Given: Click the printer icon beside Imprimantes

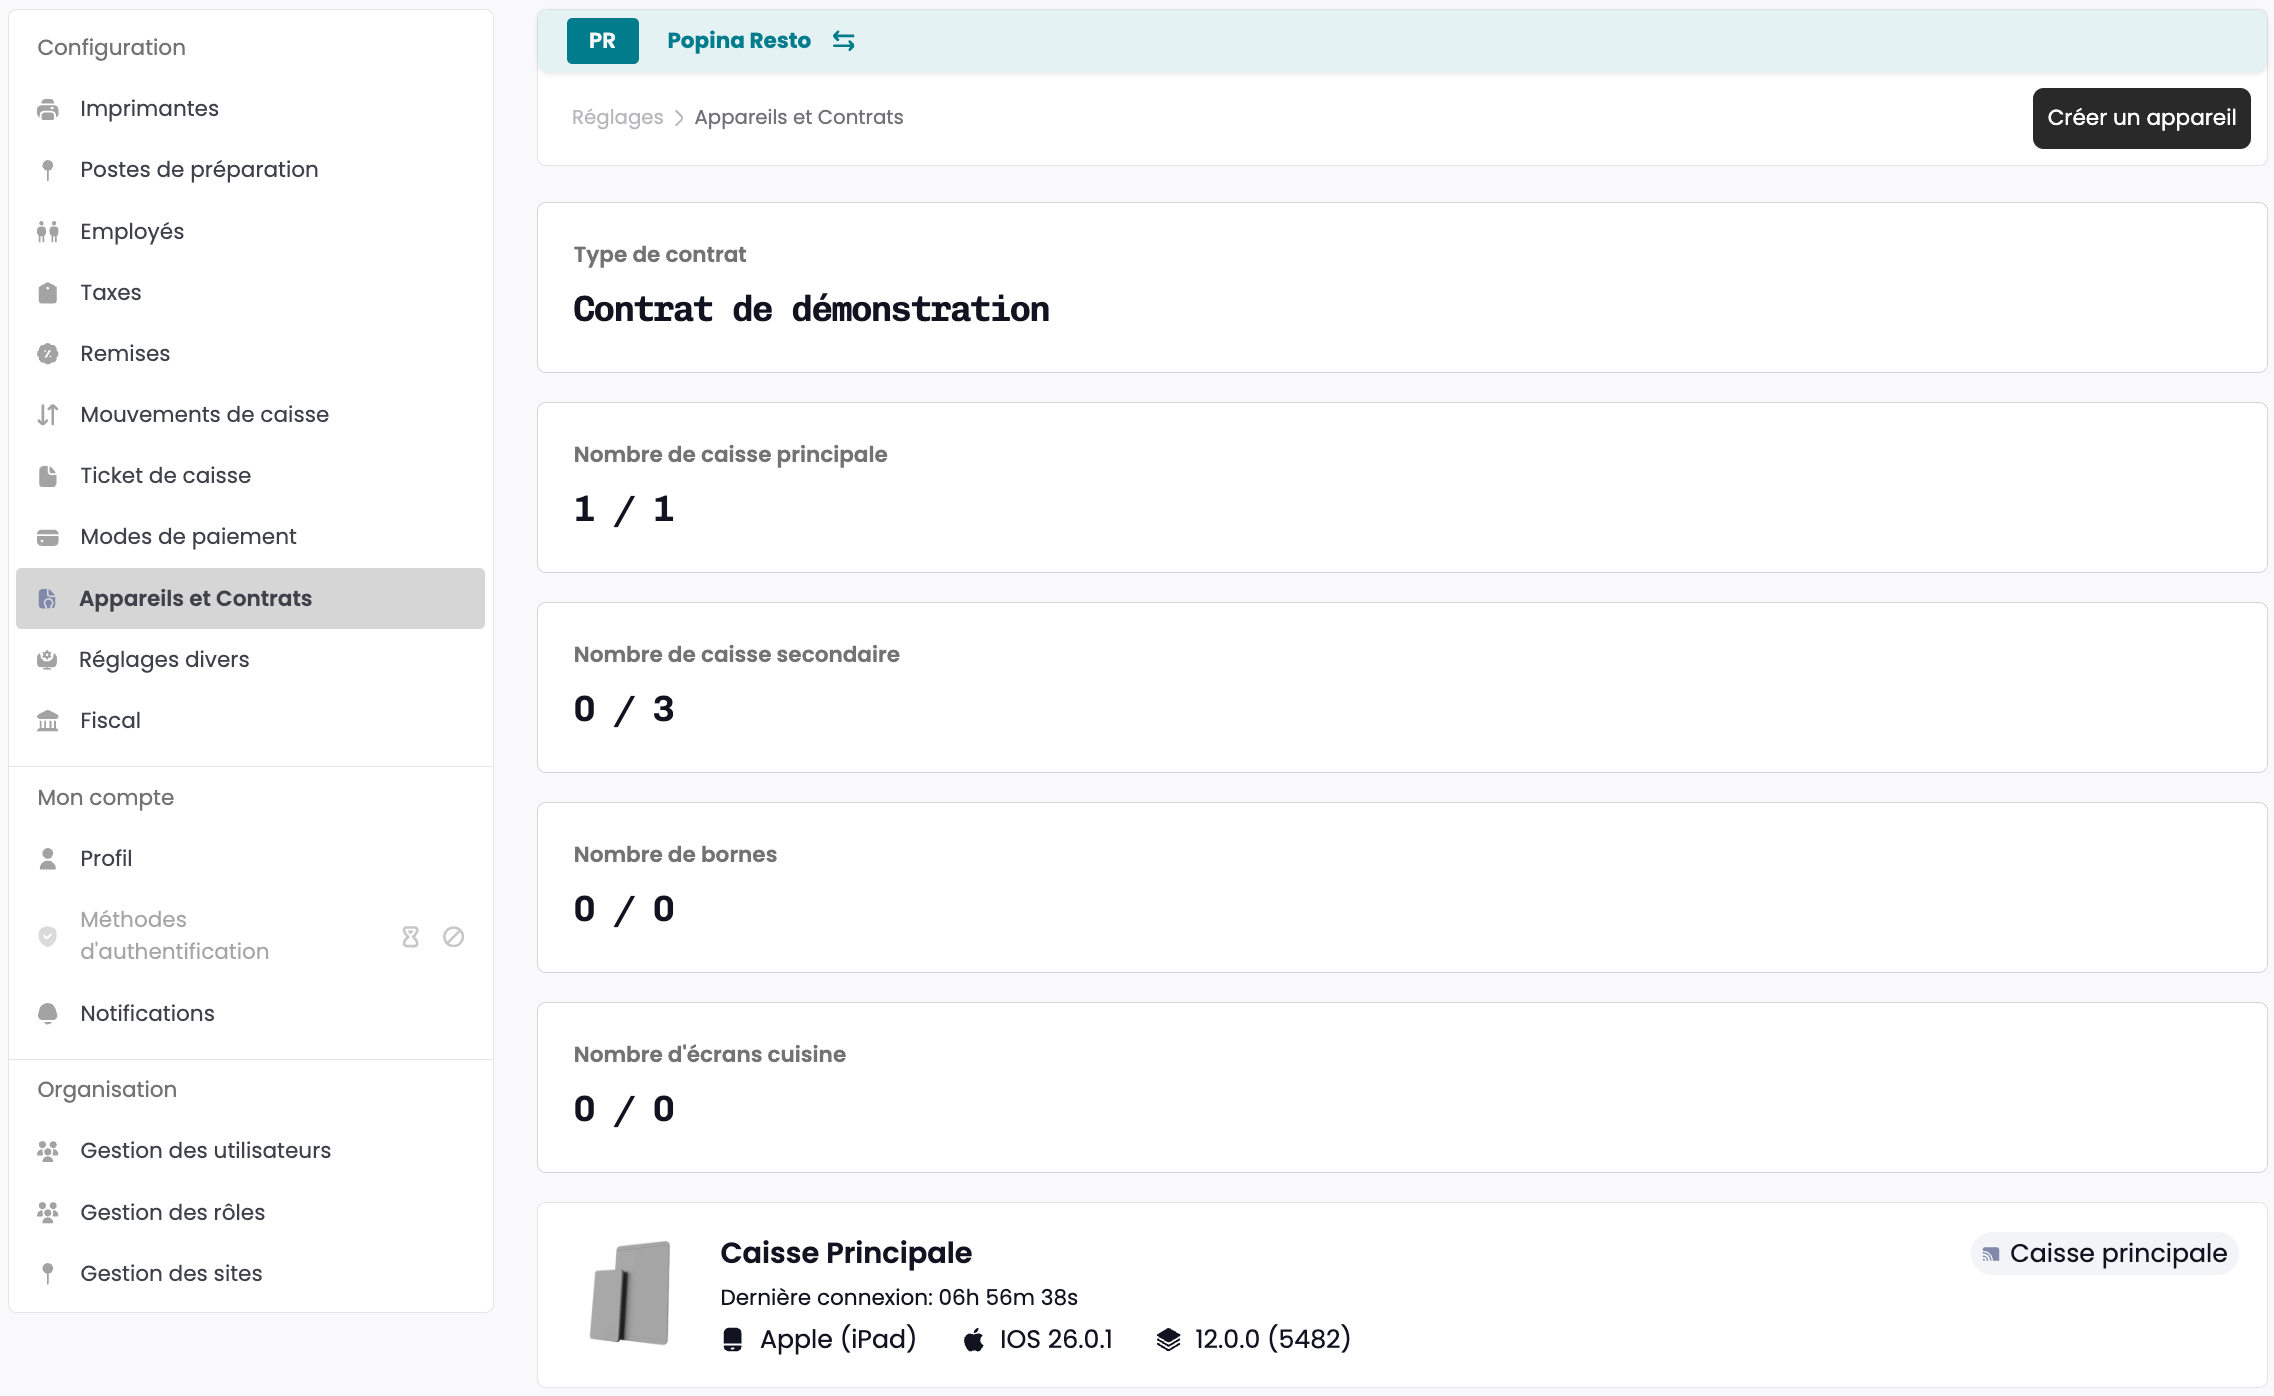Looking at the screenshot, I should (x=47, y=109).
